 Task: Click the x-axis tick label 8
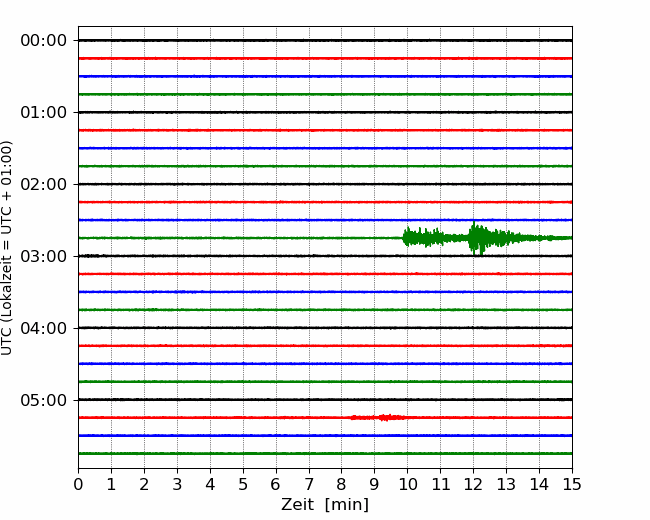click(x=342, y=484)
